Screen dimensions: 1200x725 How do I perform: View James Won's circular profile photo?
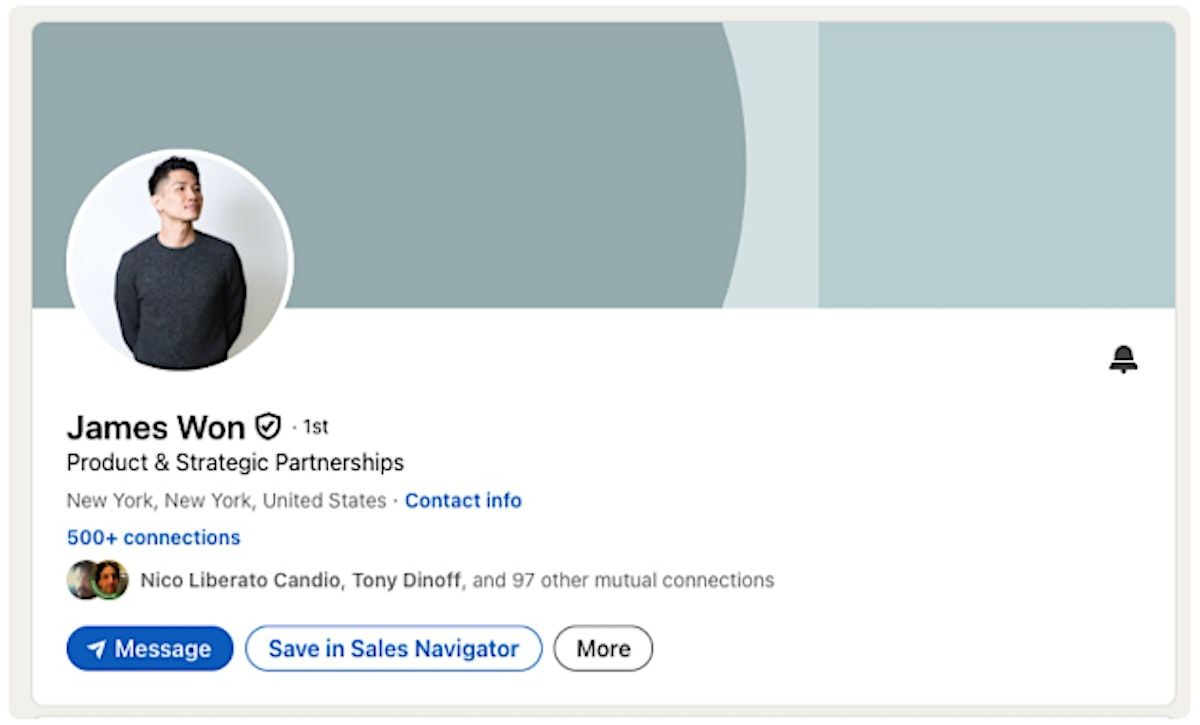[180, 262]
